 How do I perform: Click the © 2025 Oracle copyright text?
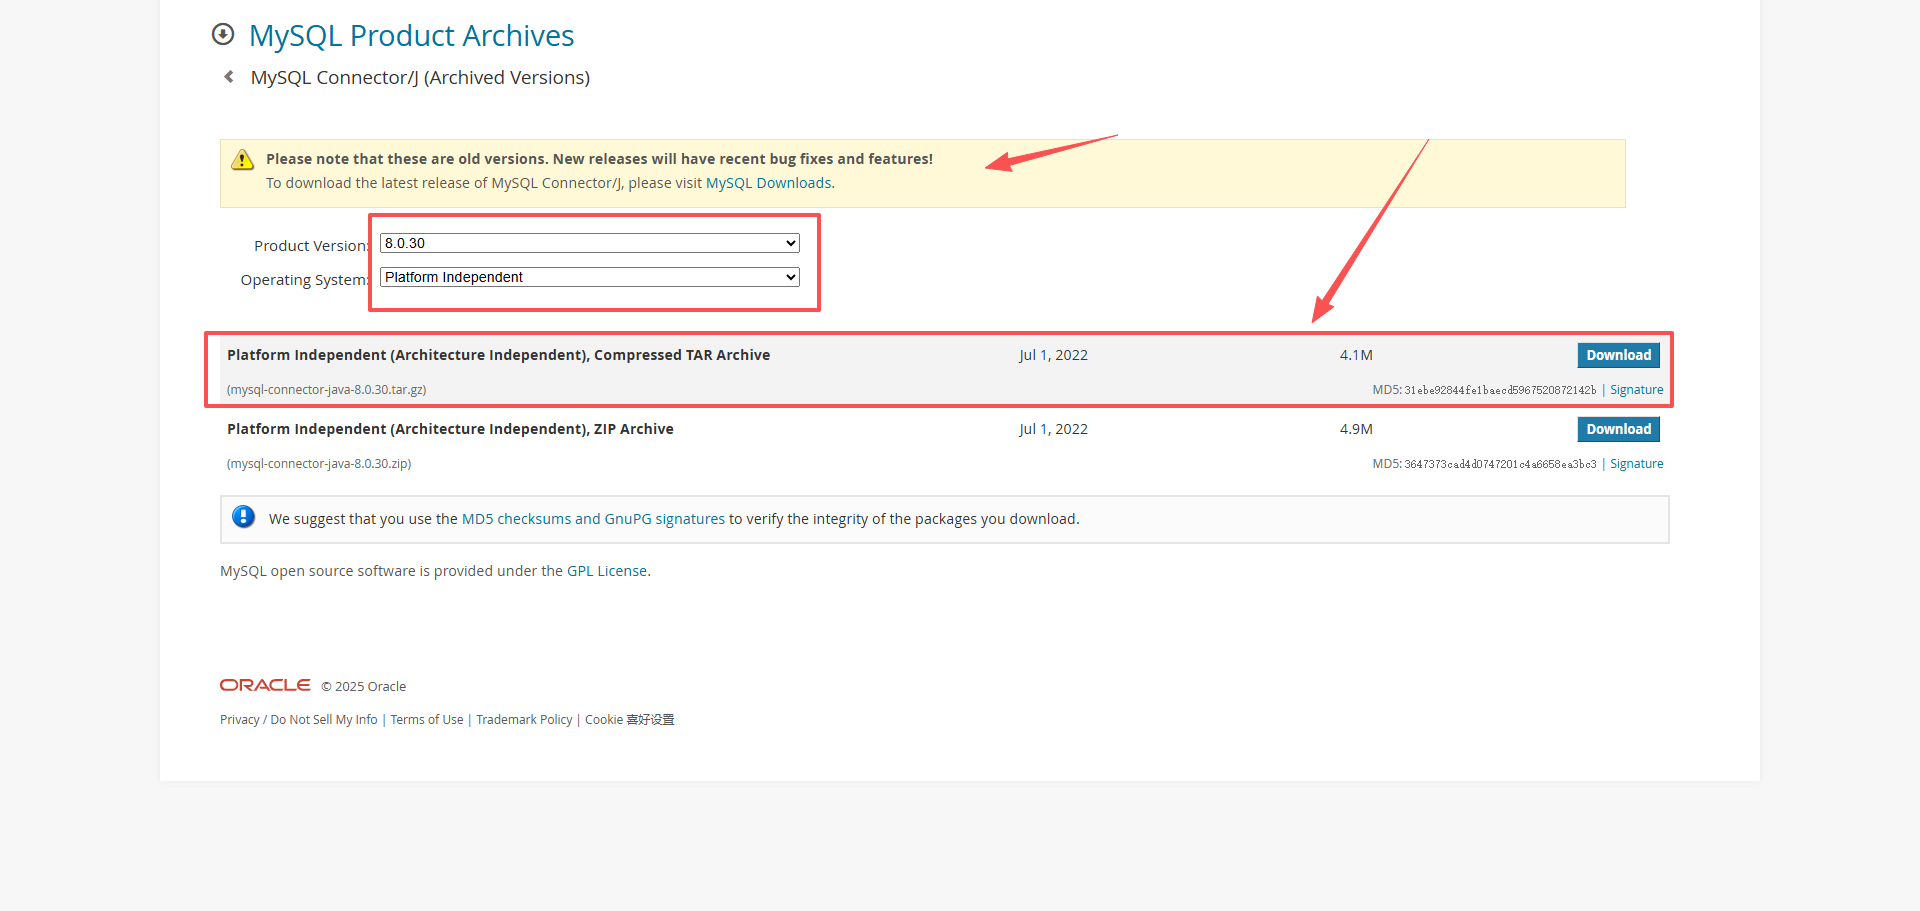pyautogui.click(x=364, y=687)
